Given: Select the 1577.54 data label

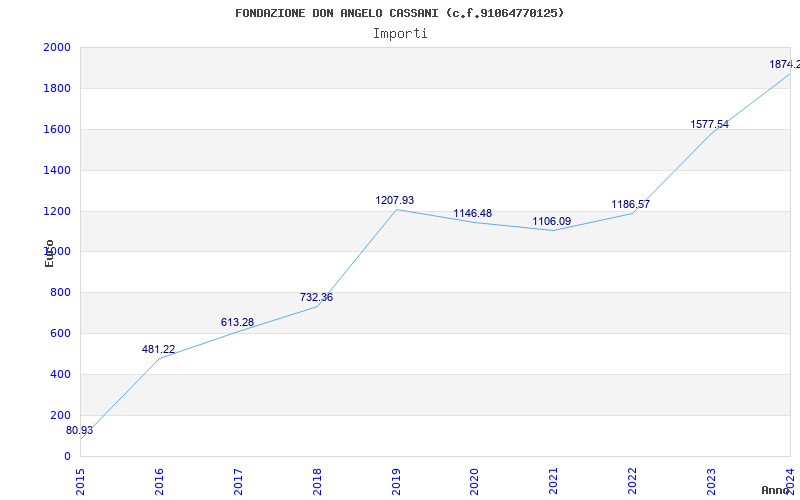Looking at the screenshot, I should coord(710,124).
